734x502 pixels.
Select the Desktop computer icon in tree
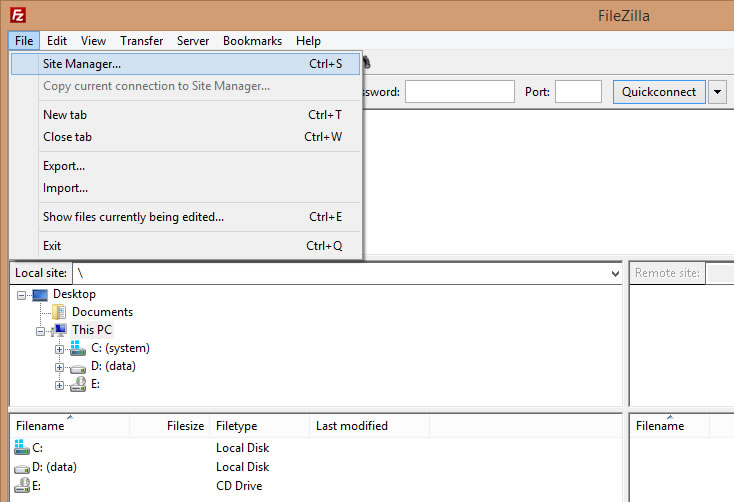pyautogui.click(x=40, y=295)
